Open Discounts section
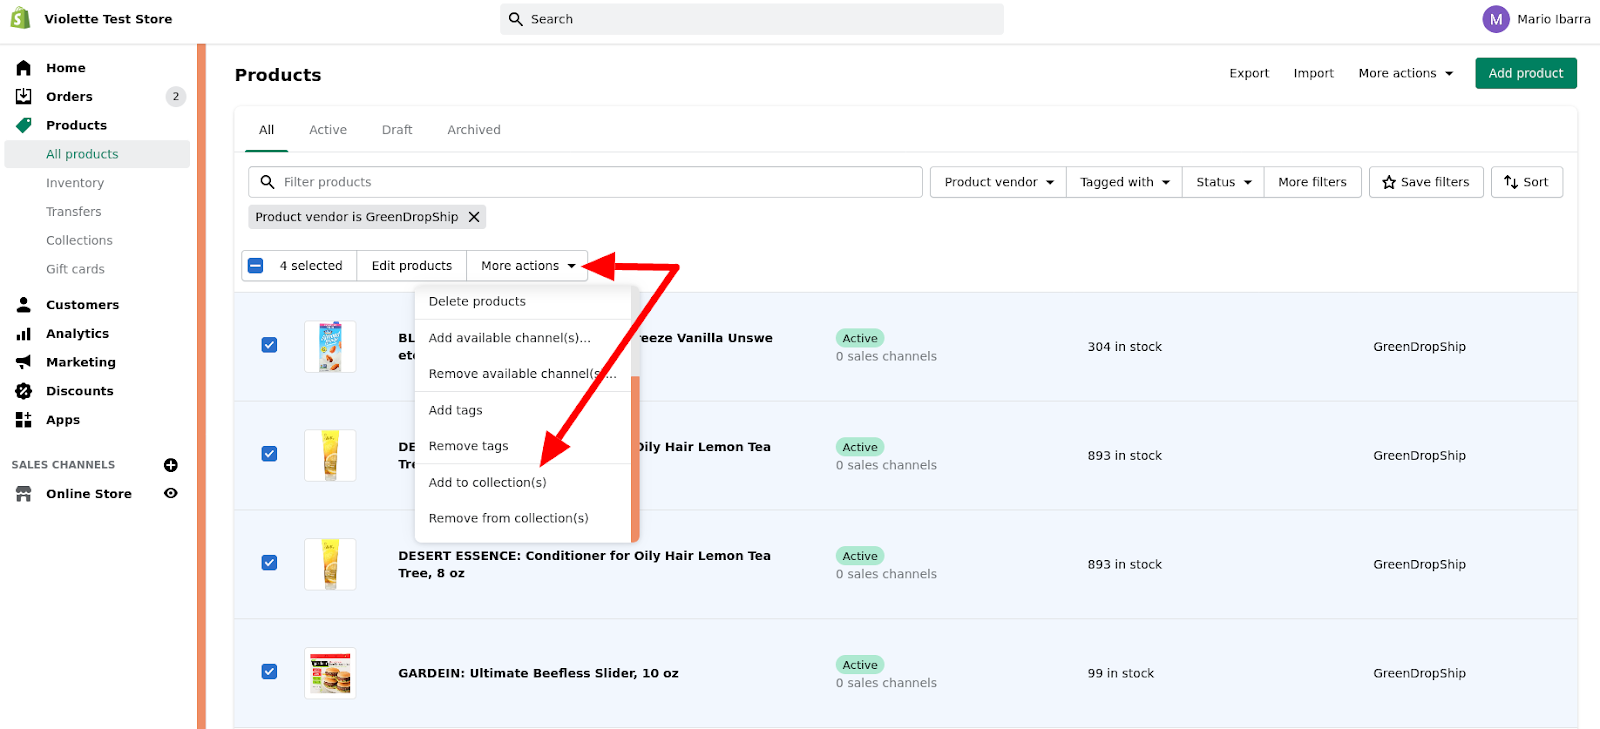Image resolution: width=1600 pixels, height=729 pixels. [x=79, y=391]
